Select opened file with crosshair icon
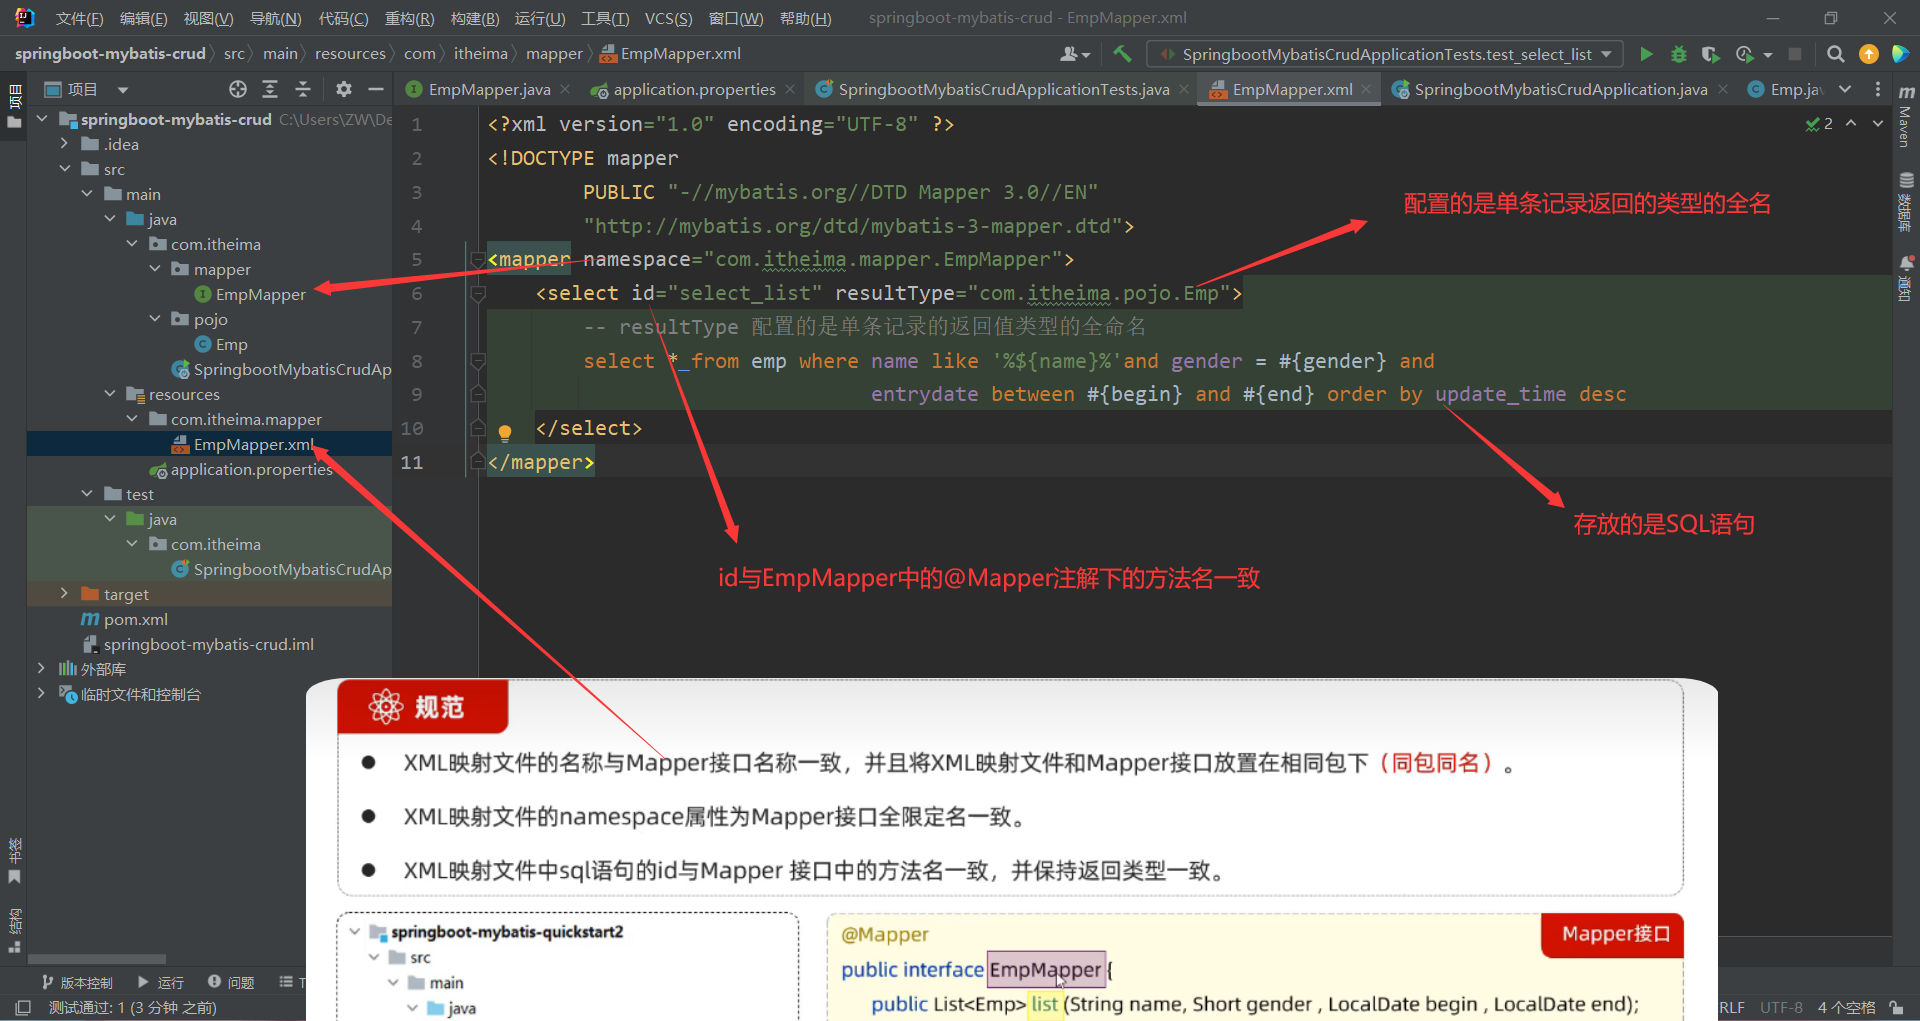The width and height of the screenshot is (1920, 1021). (238, 89)
